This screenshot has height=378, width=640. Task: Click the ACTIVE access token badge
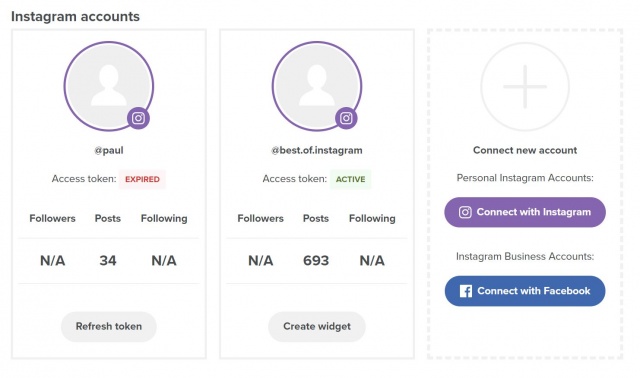(x=351, y=179)
